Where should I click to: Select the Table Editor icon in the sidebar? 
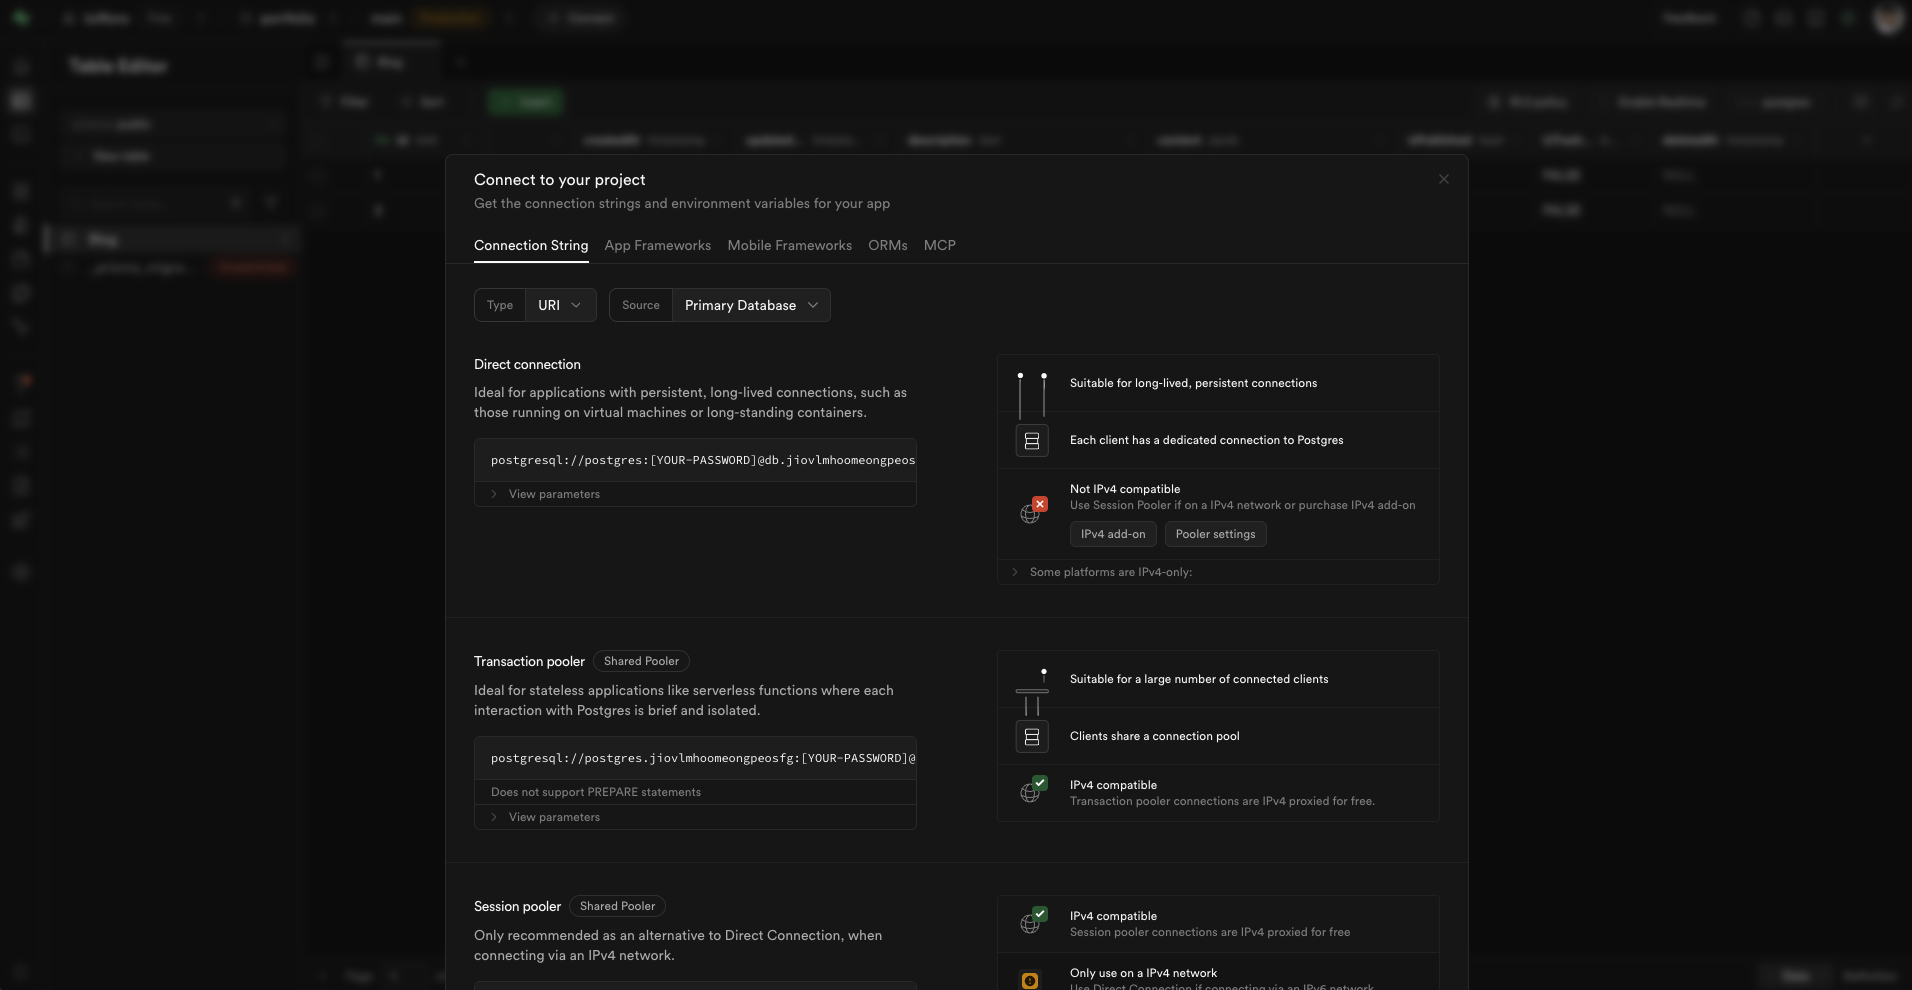point(20,100)
